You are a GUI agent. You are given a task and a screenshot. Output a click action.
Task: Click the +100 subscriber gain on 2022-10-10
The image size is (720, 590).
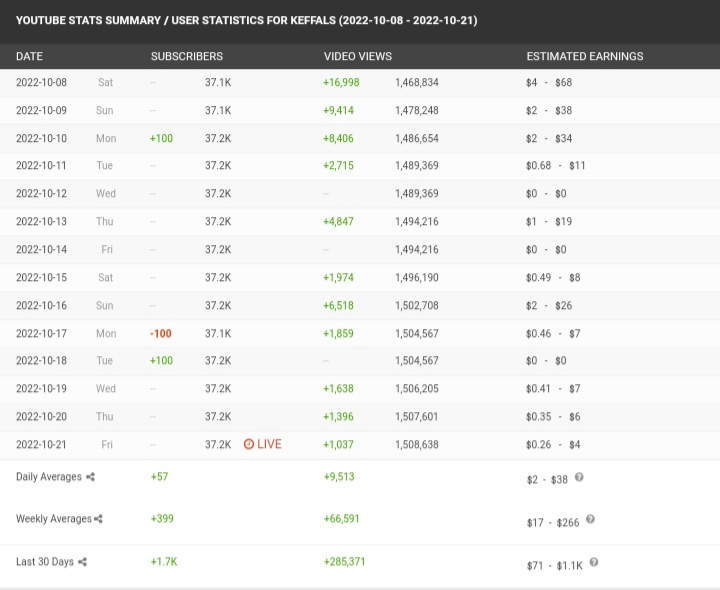[161, 139]
